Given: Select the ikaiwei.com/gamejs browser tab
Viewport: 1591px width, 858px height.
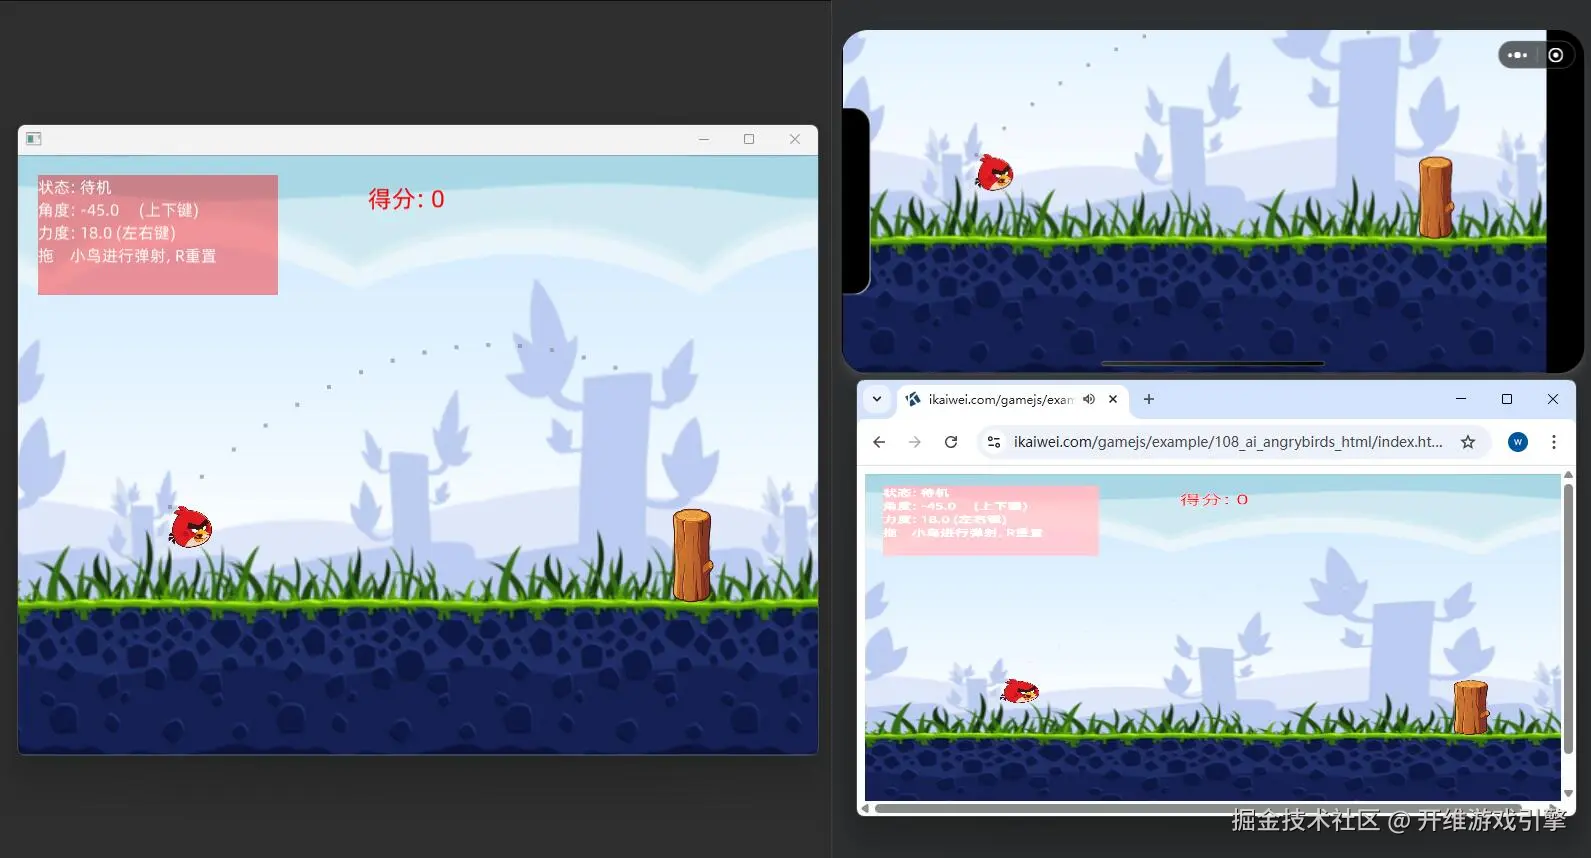Looking at the screenshot, I should [x=1013, y=399].
